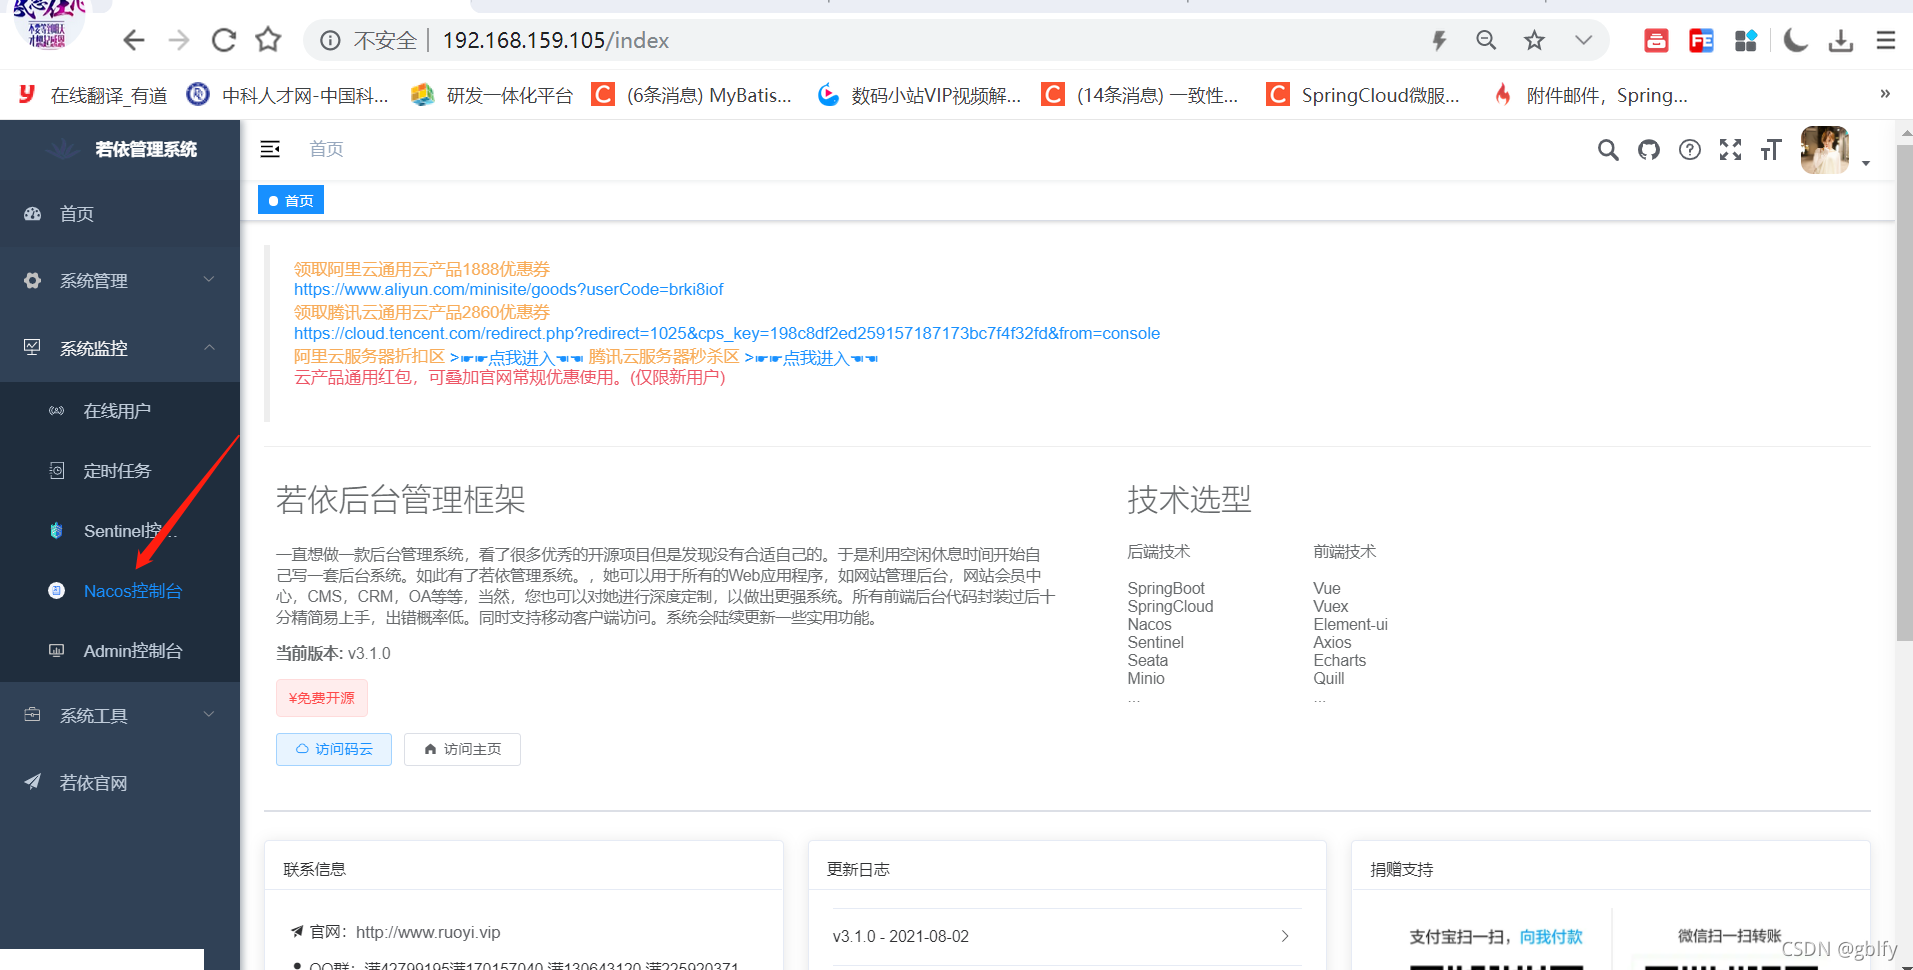Open the GitHub repository icon

[1648, 150]
